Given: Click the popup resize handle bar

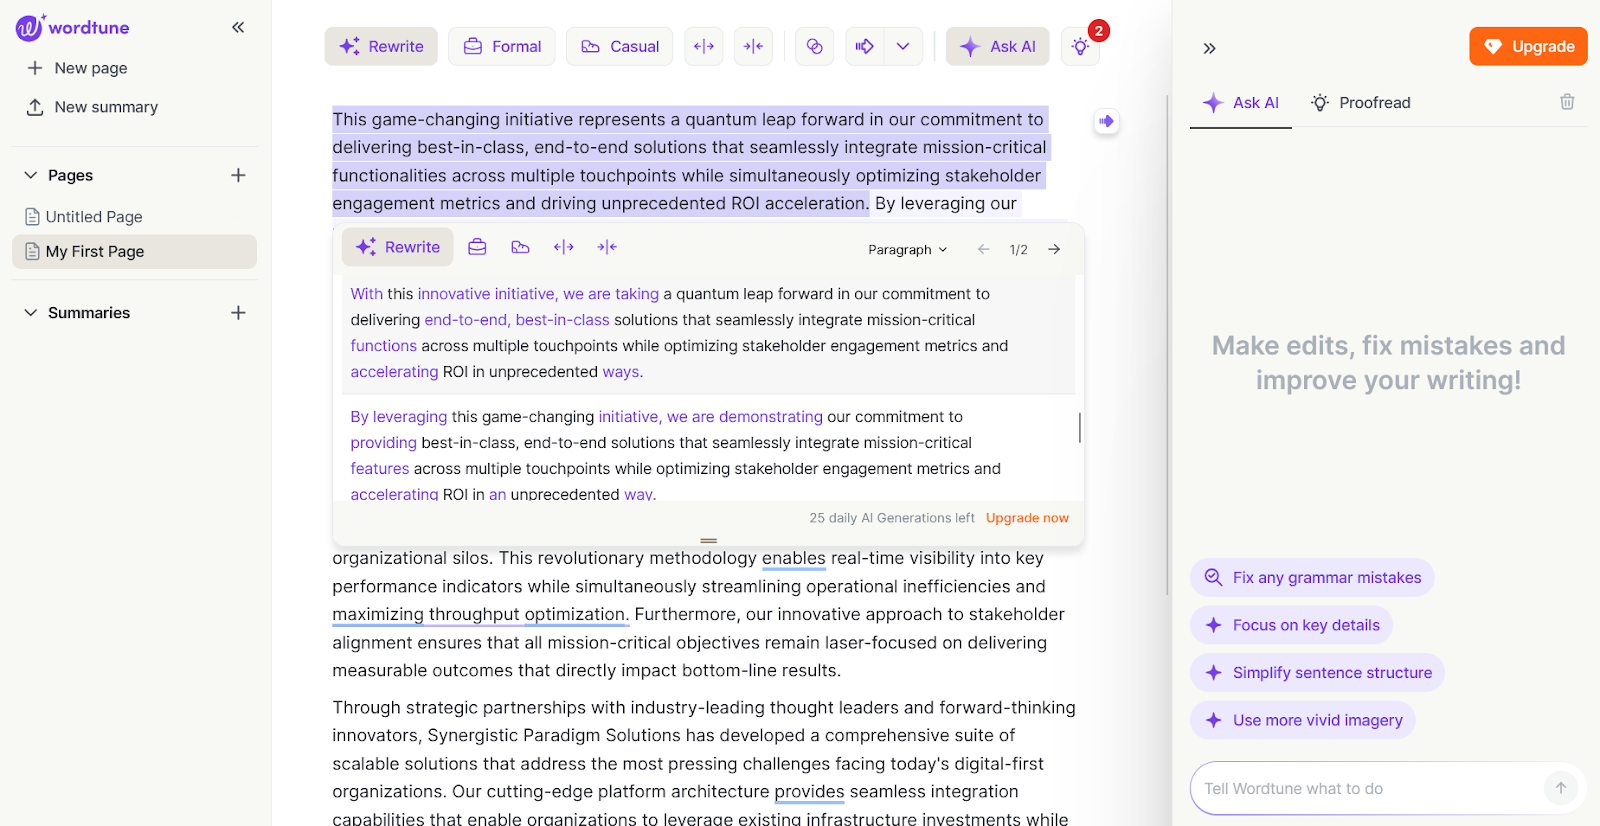Looking at the screenshot, I should [x=709, y=540].
